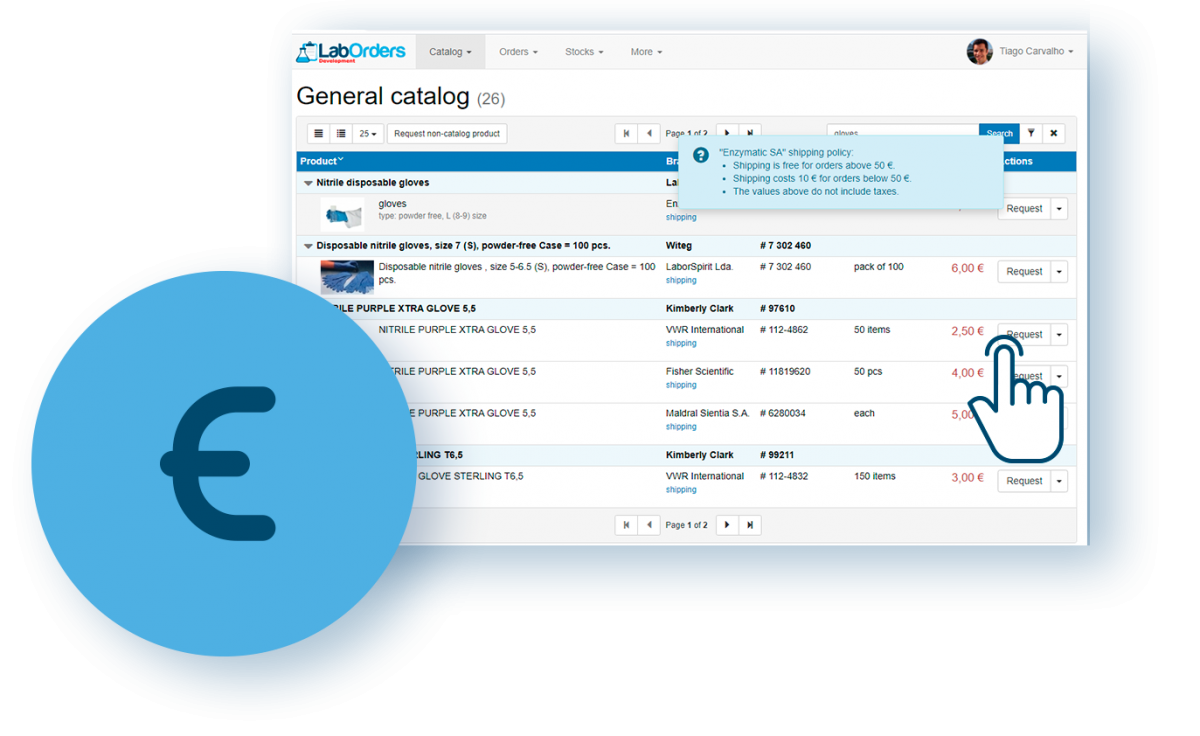The height and width of the screenshot is (736, 1200).
Task: Request the VWR International 150 items glove
Action: click(x=1024, y=481)
